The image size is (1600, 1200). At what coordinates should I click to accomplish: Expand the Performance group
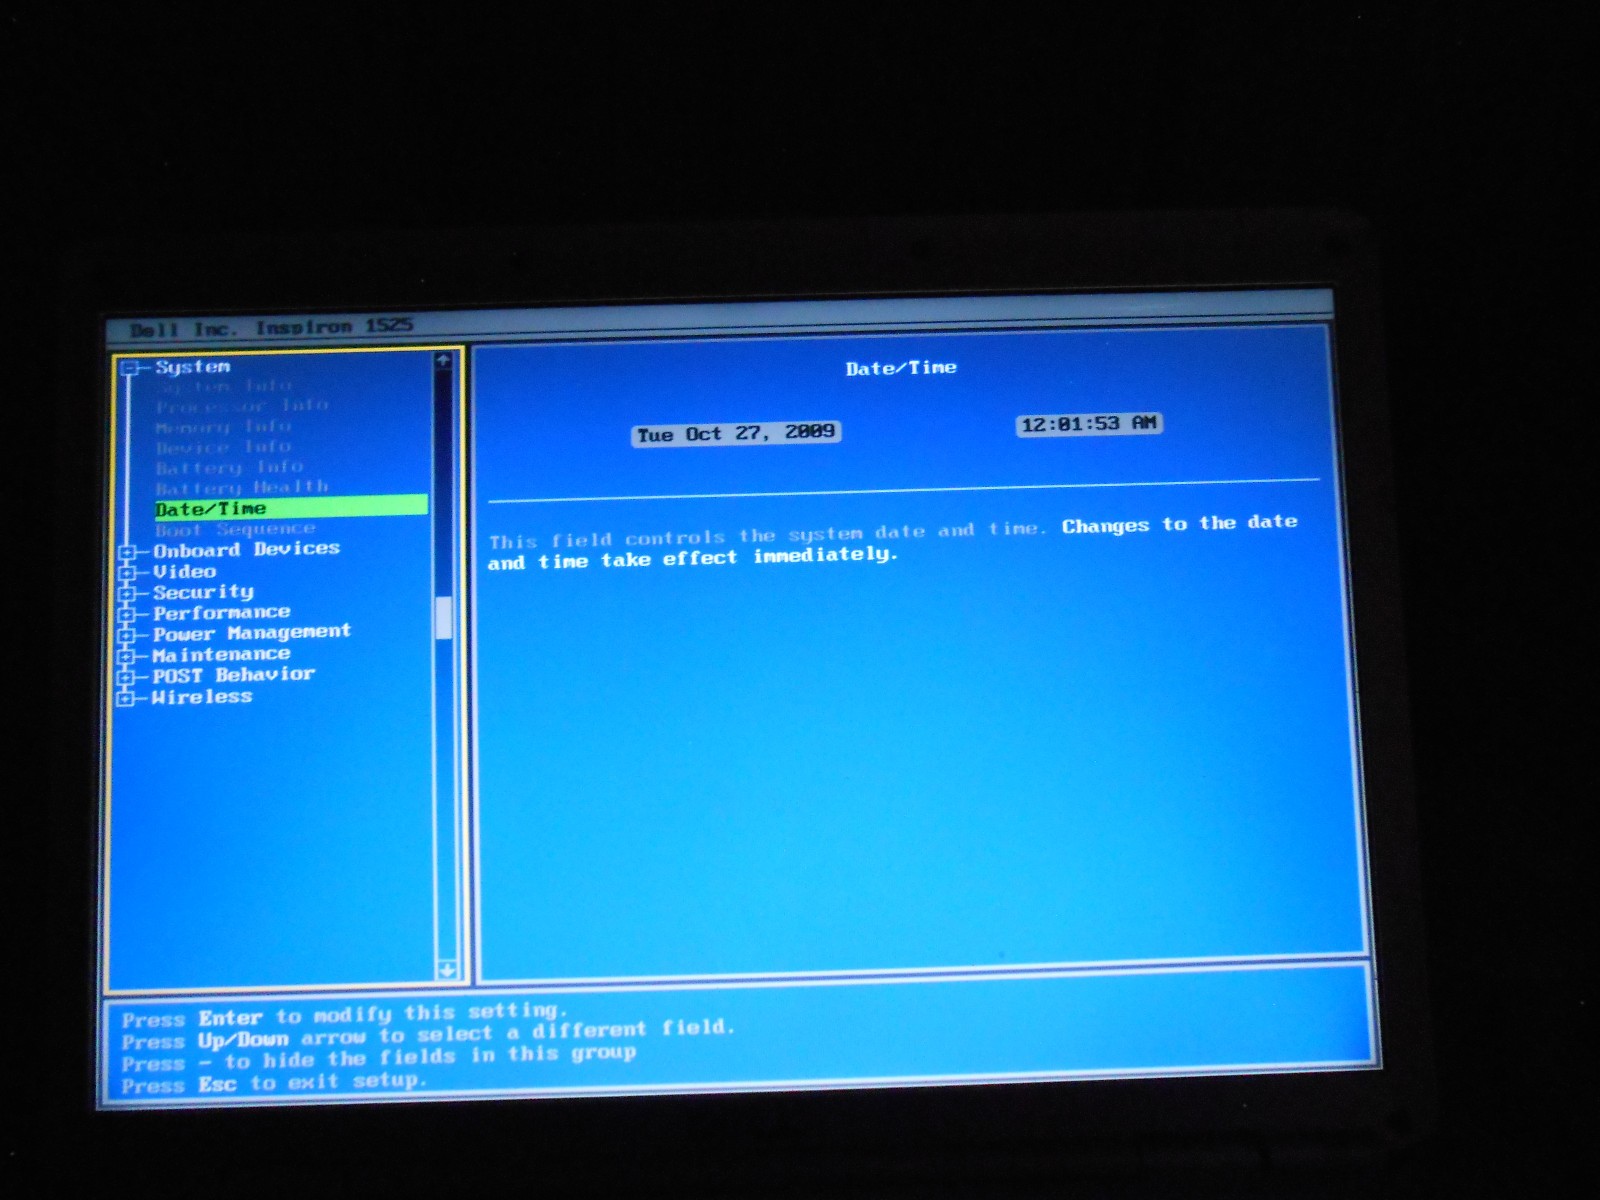(x=126, y=614)
